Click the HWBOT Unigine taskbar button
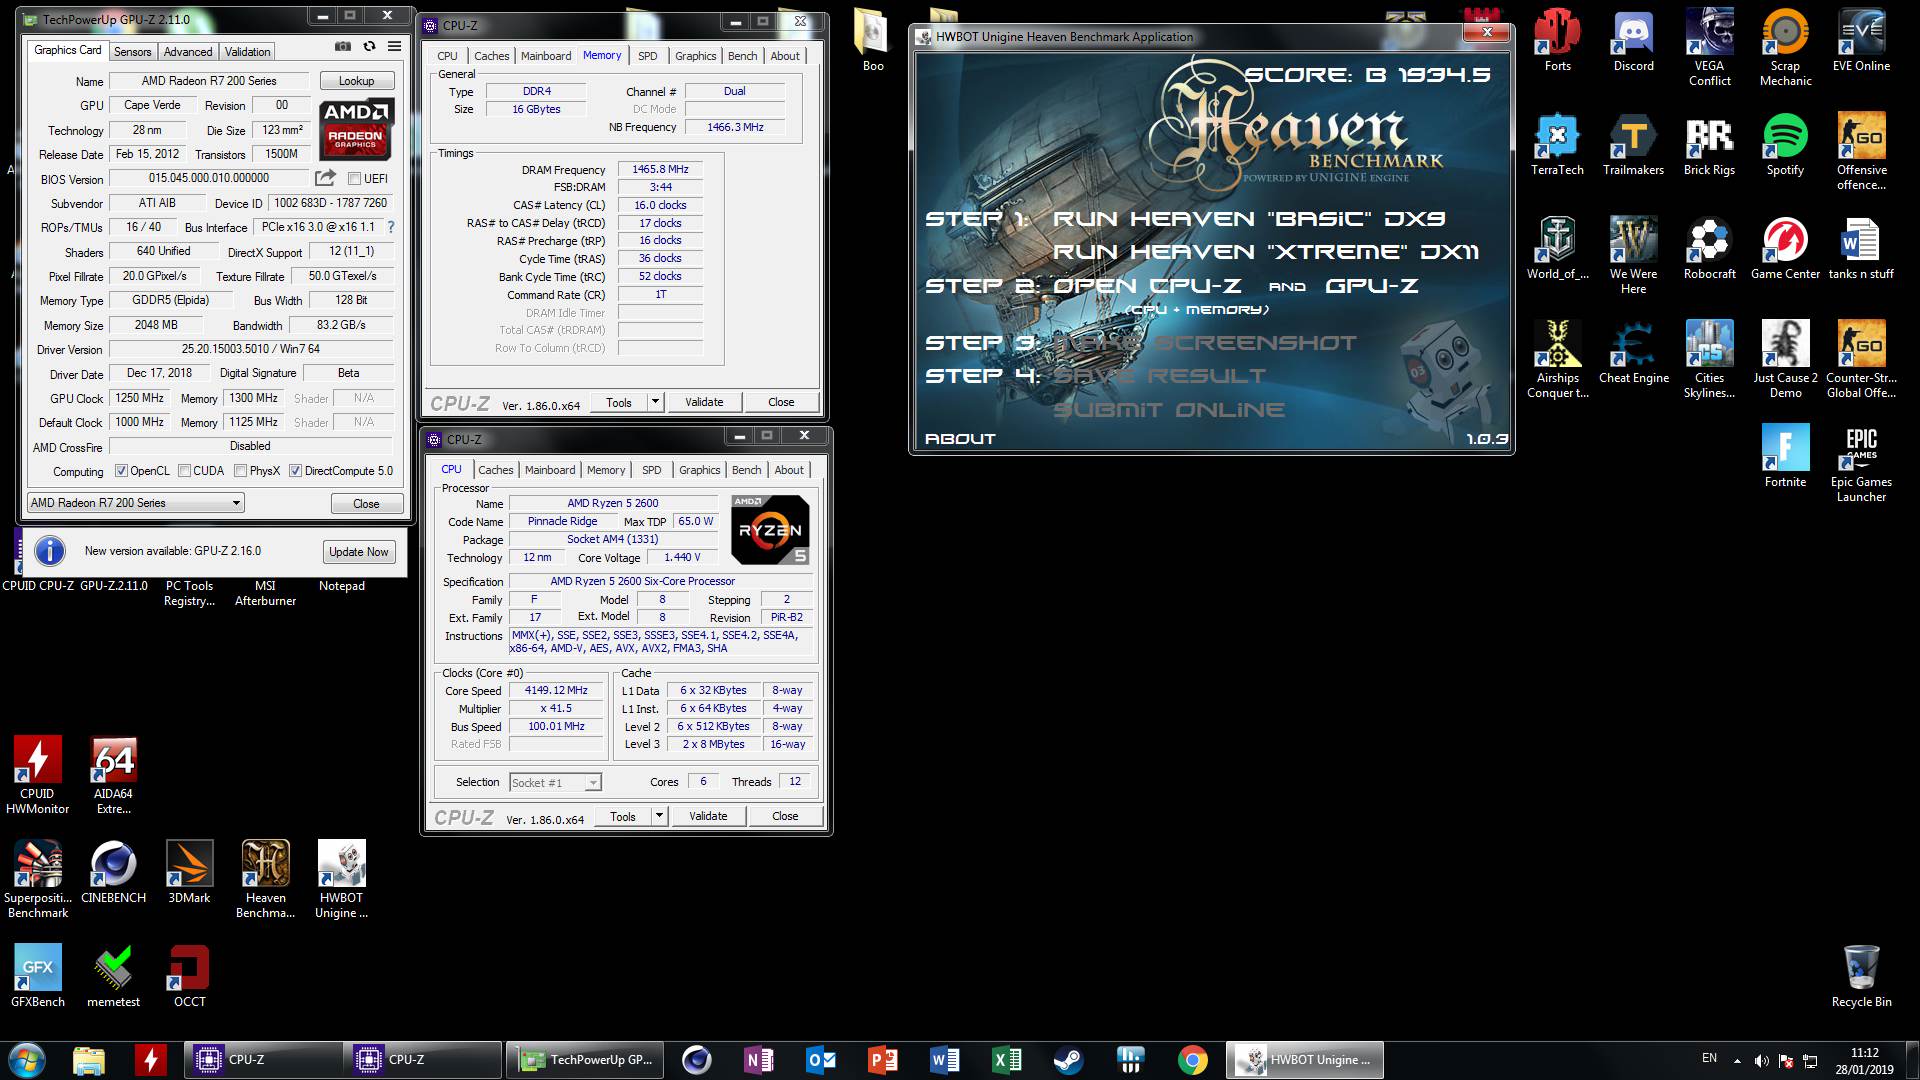 click(1305, 1060)
